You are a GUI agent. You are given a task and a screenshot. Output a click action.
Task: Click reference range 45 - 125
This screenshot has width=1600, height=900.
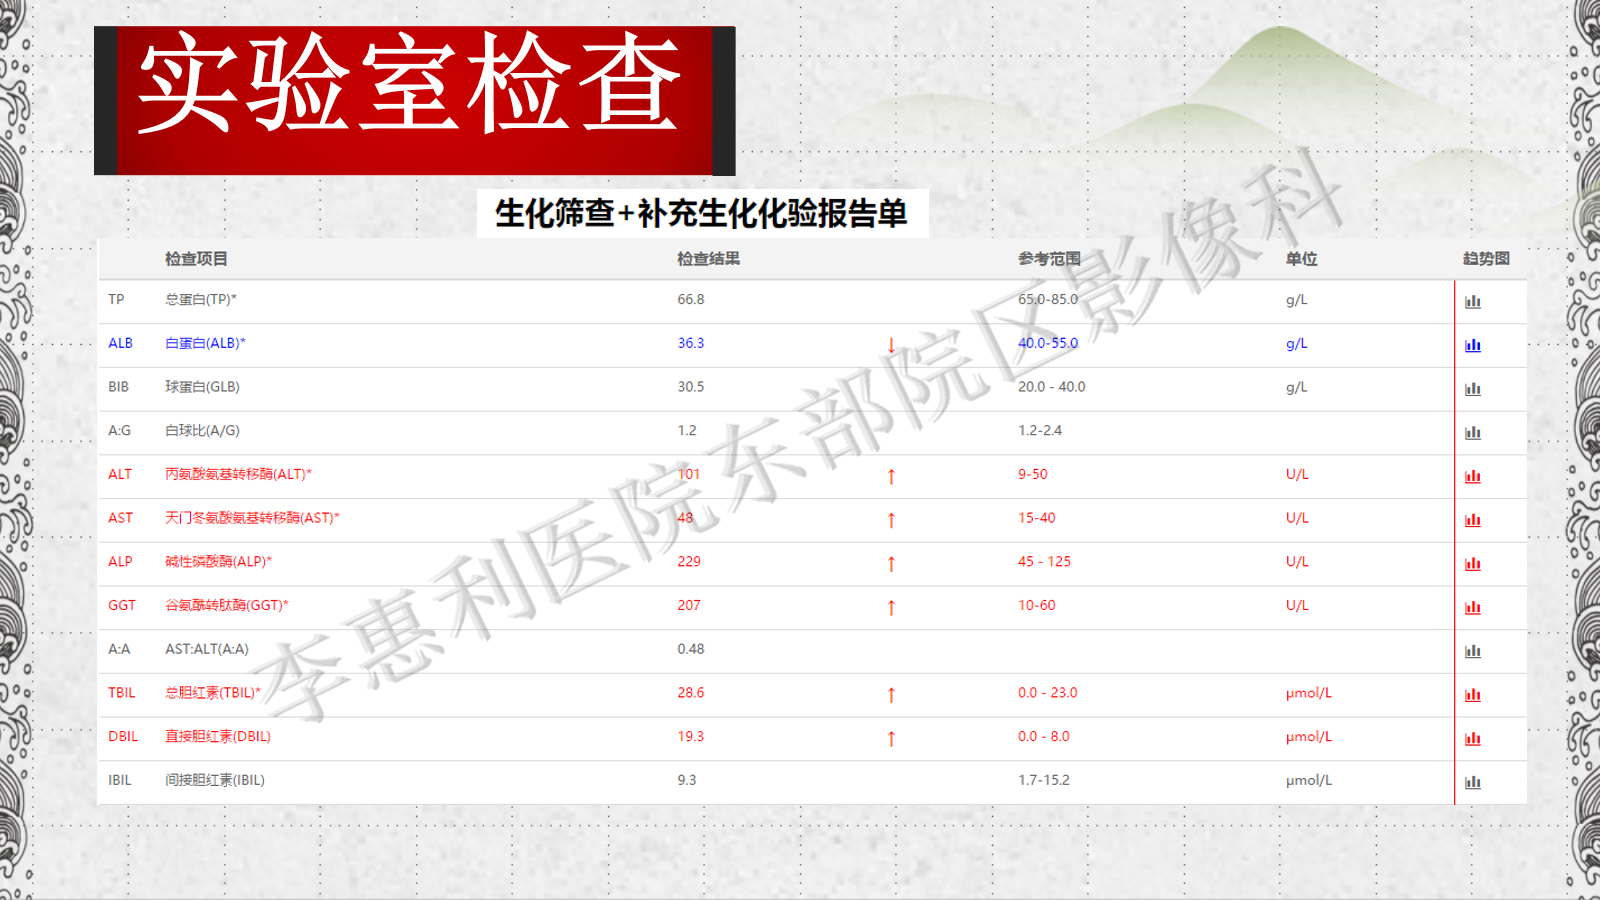pos(1045,561)
